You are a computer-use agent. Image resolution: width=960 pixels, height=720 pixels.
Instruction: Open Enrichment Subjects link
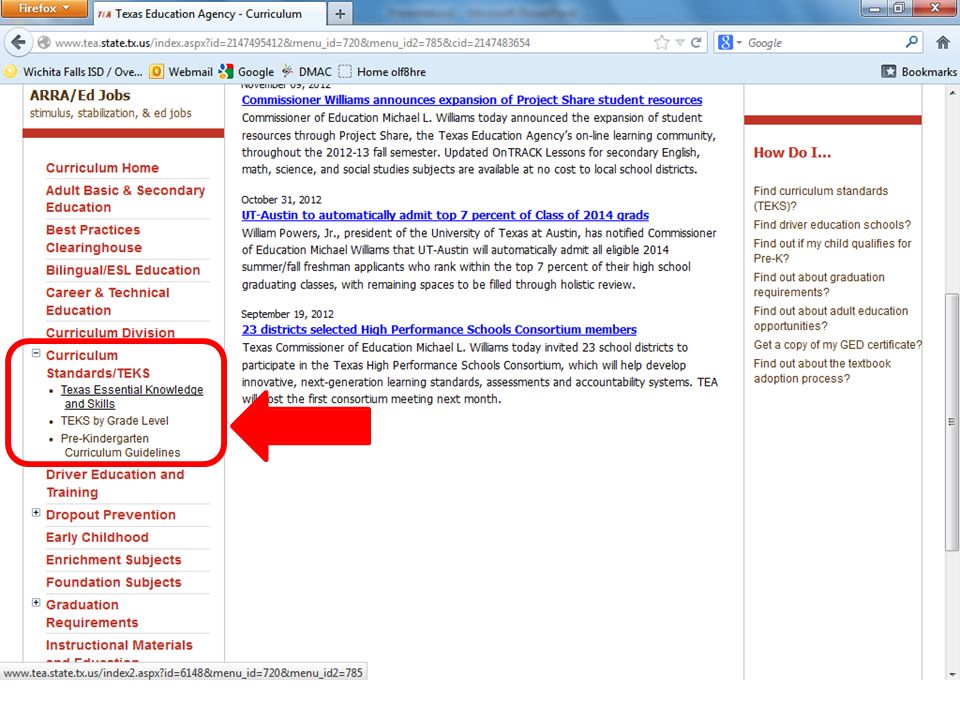tap(114, 560)
